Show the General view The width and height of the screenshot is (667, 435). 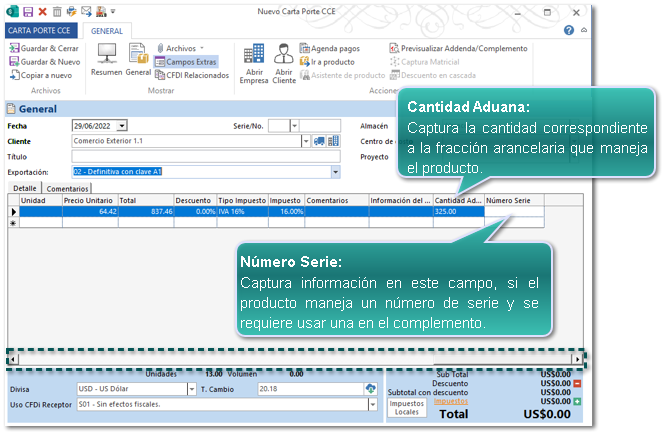138,59
